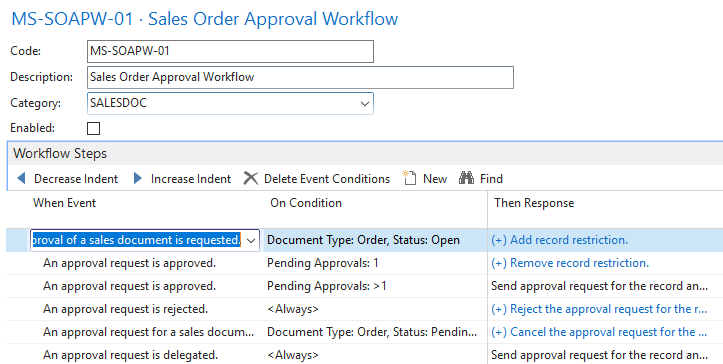Expand the When Event dropdown in selected row
The image size is (723, 364).
click(251, 240)
